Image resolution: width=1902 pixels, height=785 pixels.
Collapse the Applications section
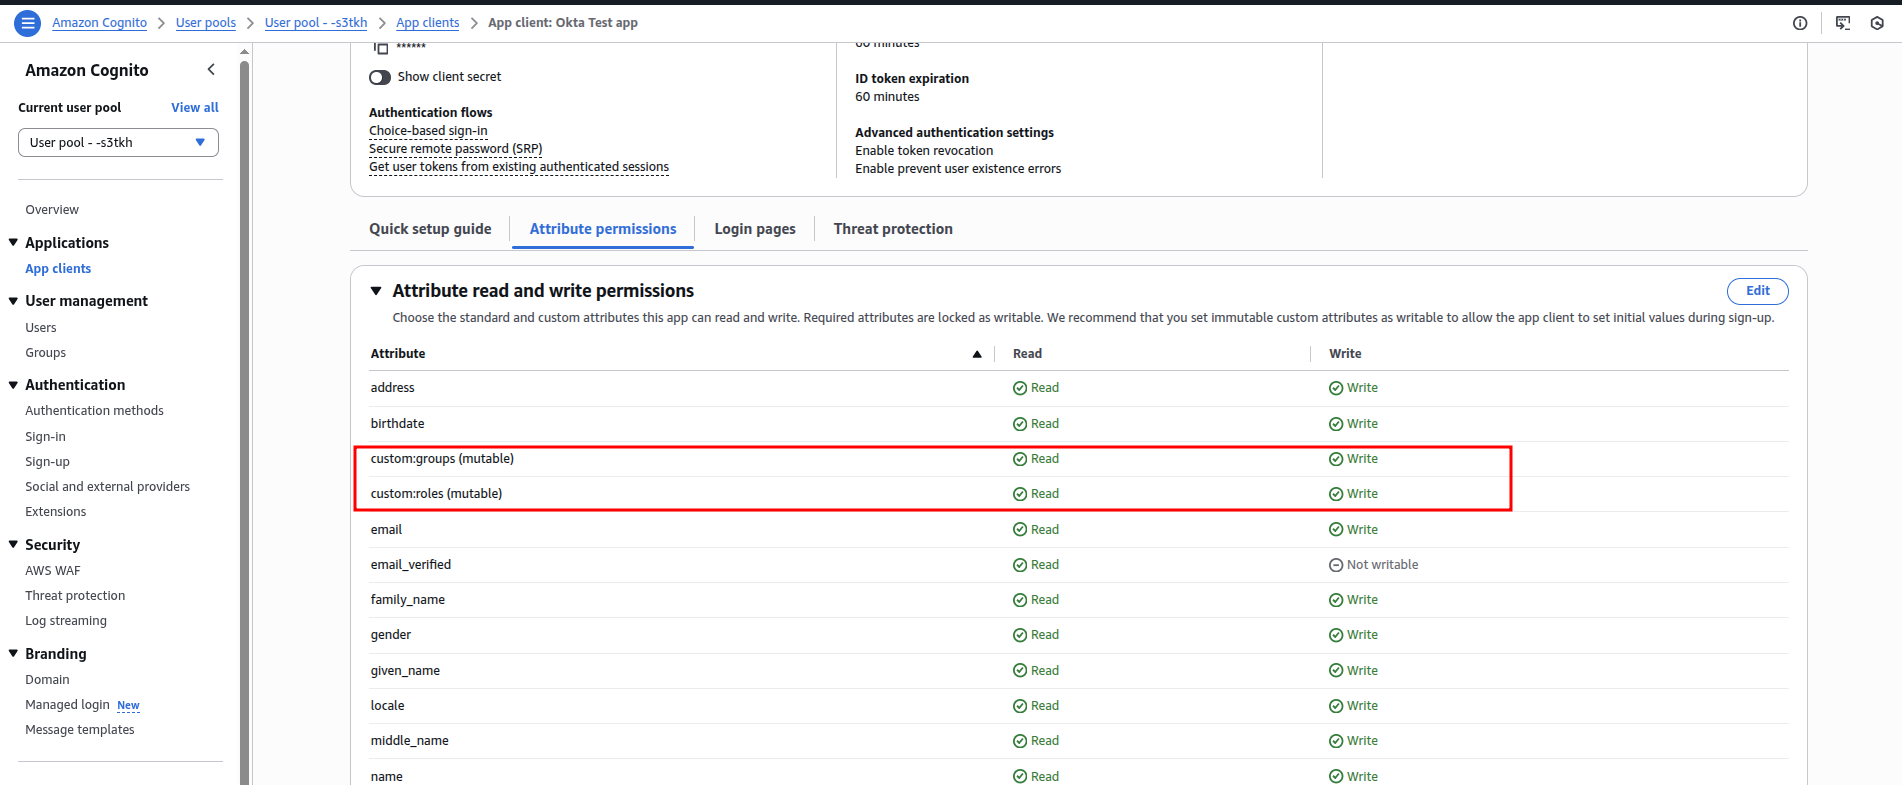pyautogui.click(x=14, y=242)
